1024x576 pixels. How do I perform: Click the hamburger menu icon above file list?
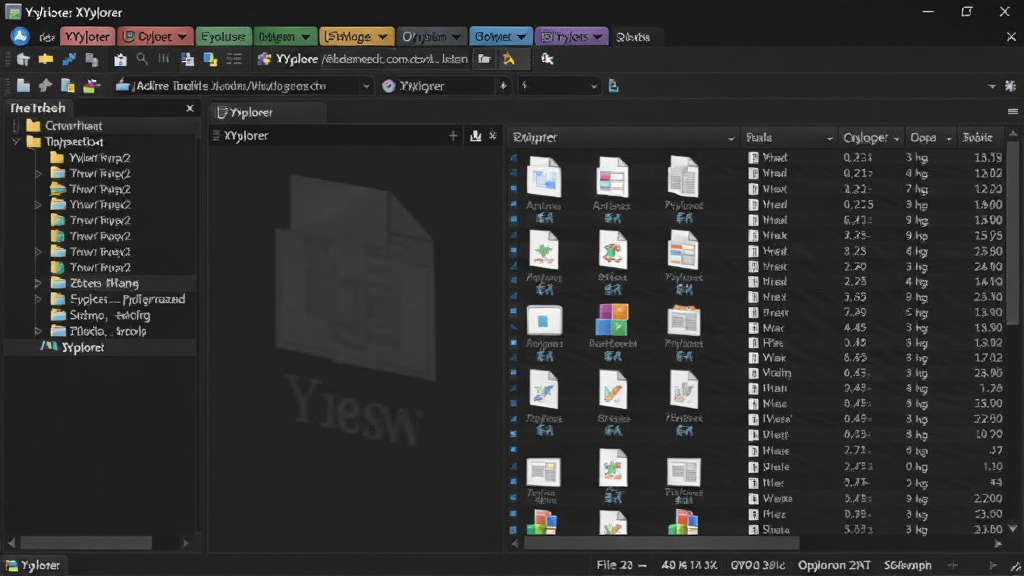(x=1012, y=112)
